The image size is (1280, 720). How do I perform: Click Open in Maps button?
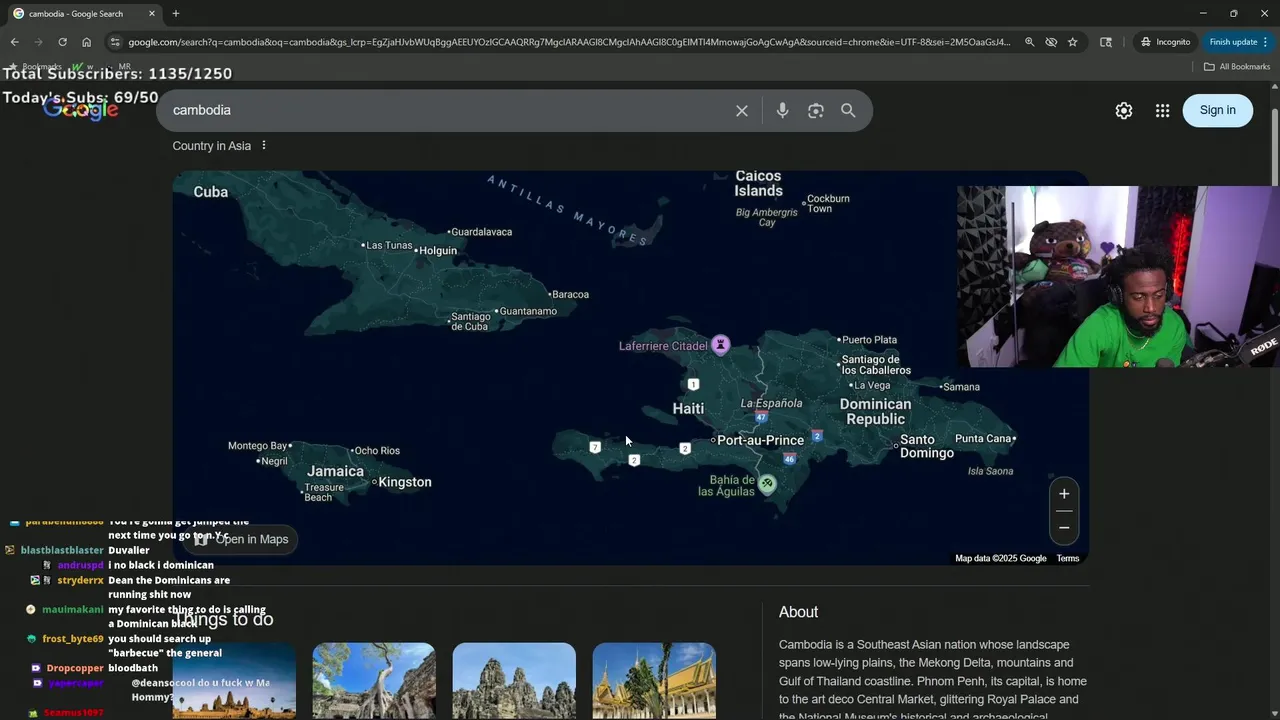click(x=241, y=539)
